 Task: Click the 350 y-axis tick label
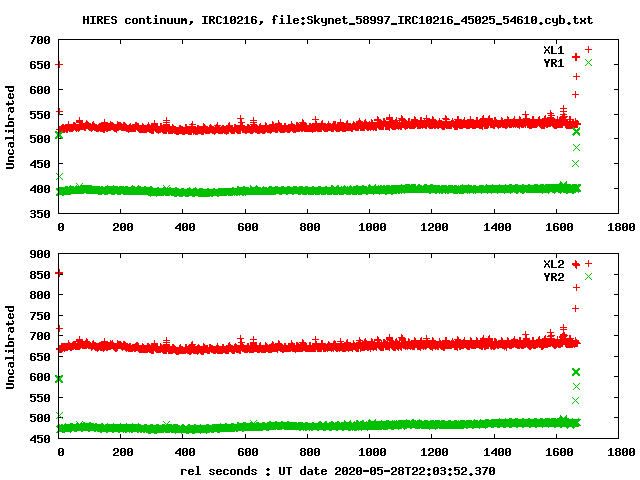(40, 213)
